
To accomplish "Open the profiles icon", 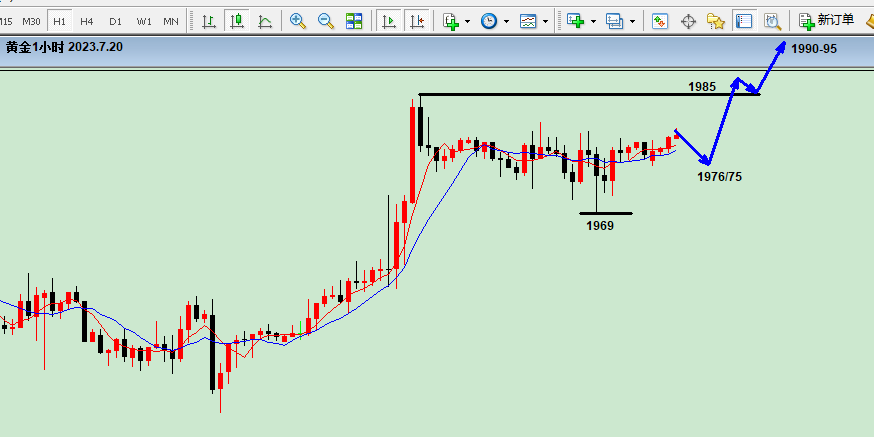I will coord(615,21).
